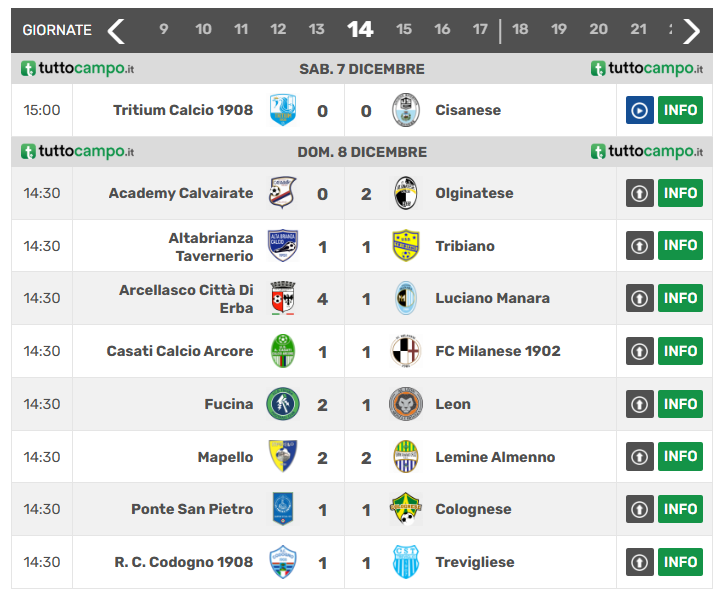Go to previous matchdays with left arrow
This screenshot has width=718, height=590.
tap(117, 31)
